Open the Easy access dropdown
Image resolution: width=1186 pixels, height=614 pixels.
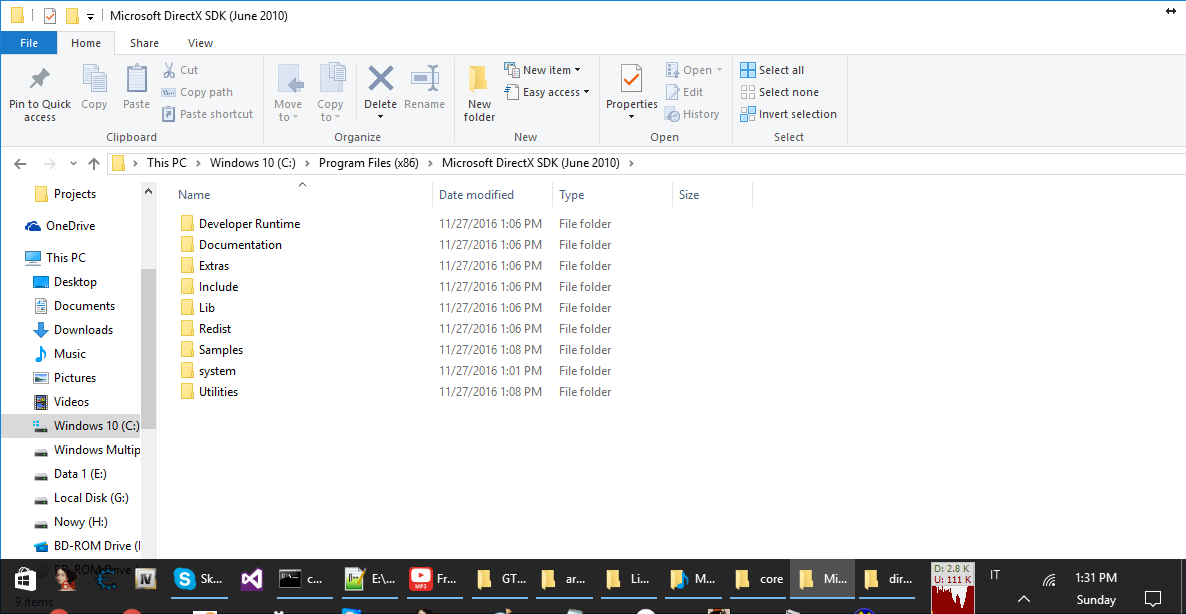[x=548, y=92]
